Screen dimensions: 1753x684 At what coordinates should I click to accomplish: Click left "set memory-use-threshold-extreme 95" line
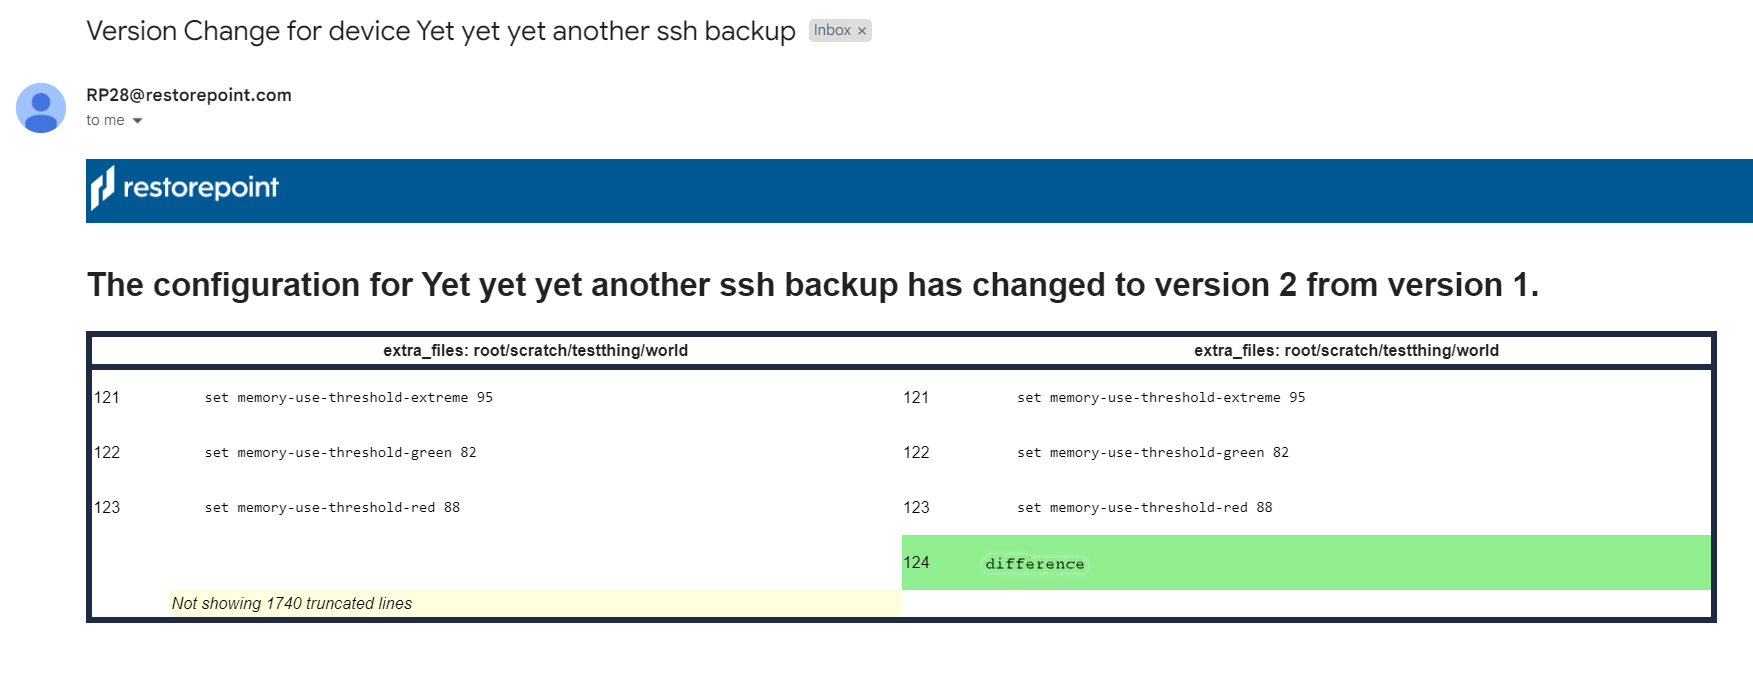click(349, 398)
